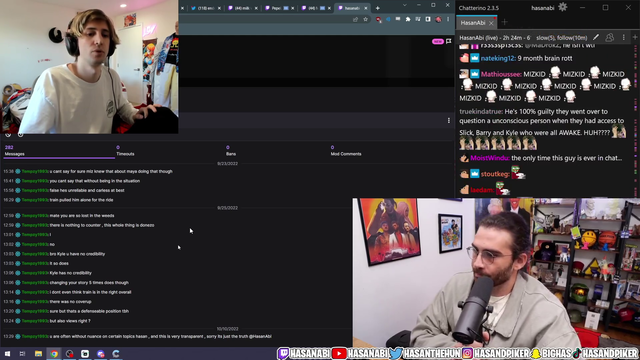Image resolution: width=640 pixels, height=360 pixels.
Task: Open the moderator mode icon in Chatterino
Action: (609, 38)
